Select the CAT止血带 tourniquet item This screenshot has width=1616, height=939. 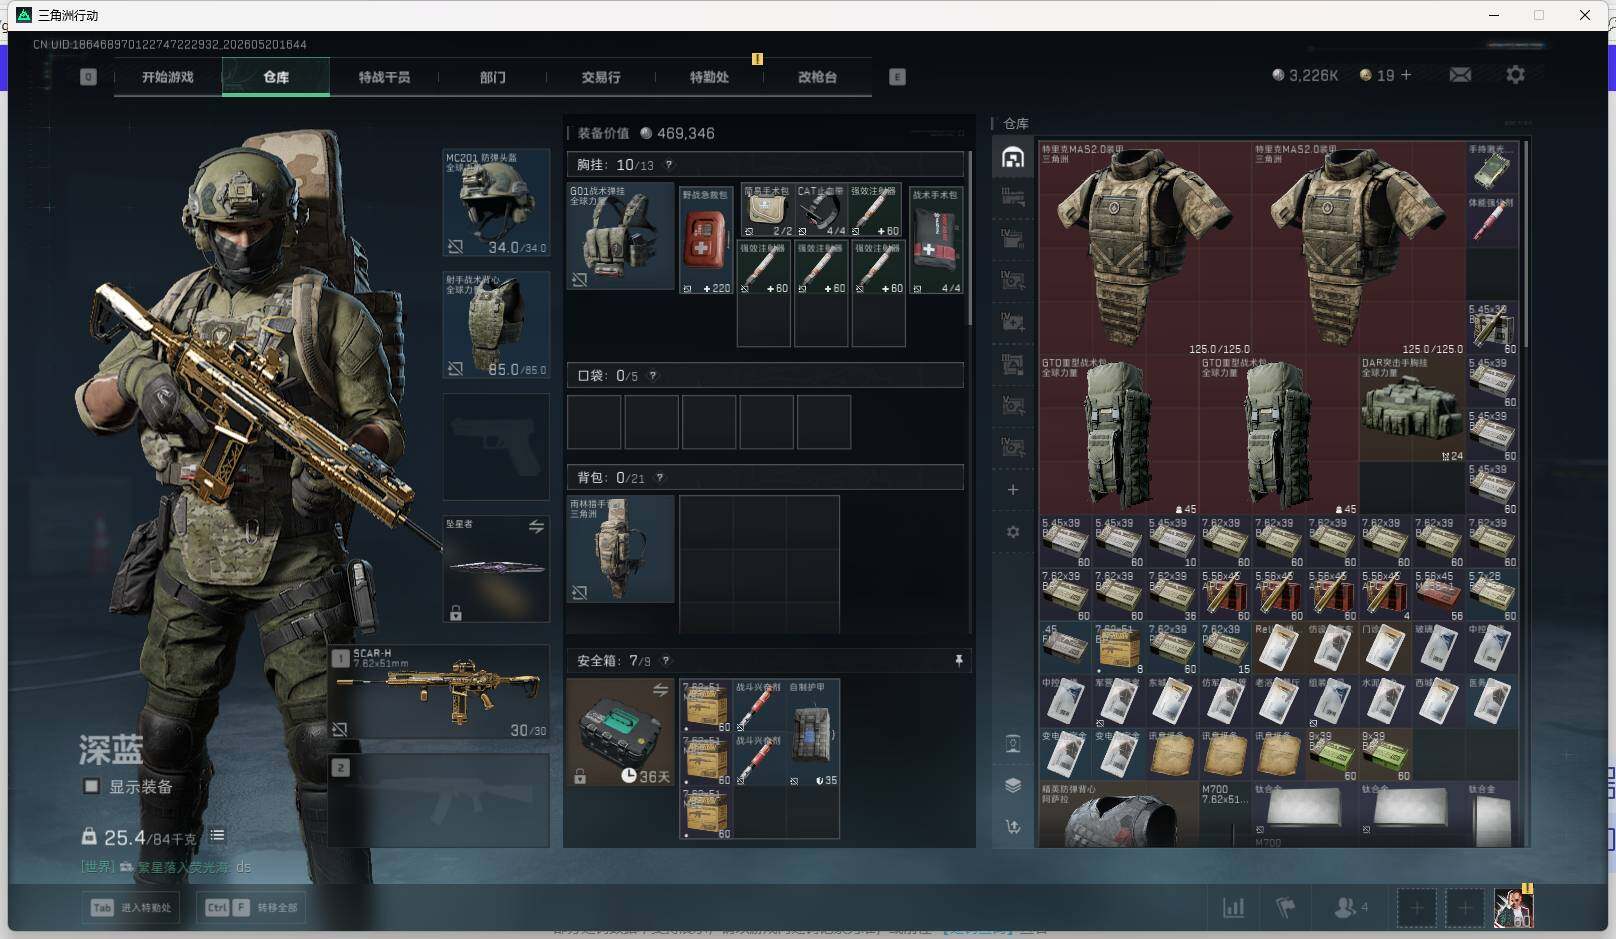pos(820,210)
